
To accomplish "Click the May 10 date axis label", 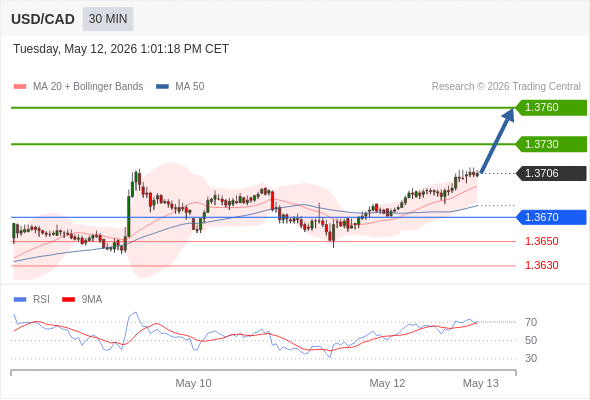I will 193,383.
